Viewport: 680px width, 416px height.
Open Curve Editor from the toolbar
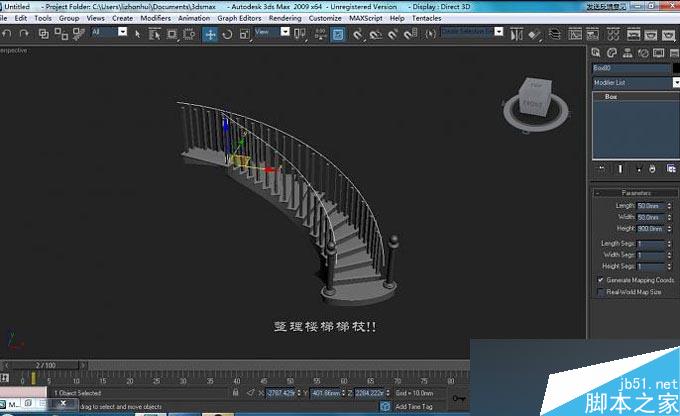click(575, 34)
